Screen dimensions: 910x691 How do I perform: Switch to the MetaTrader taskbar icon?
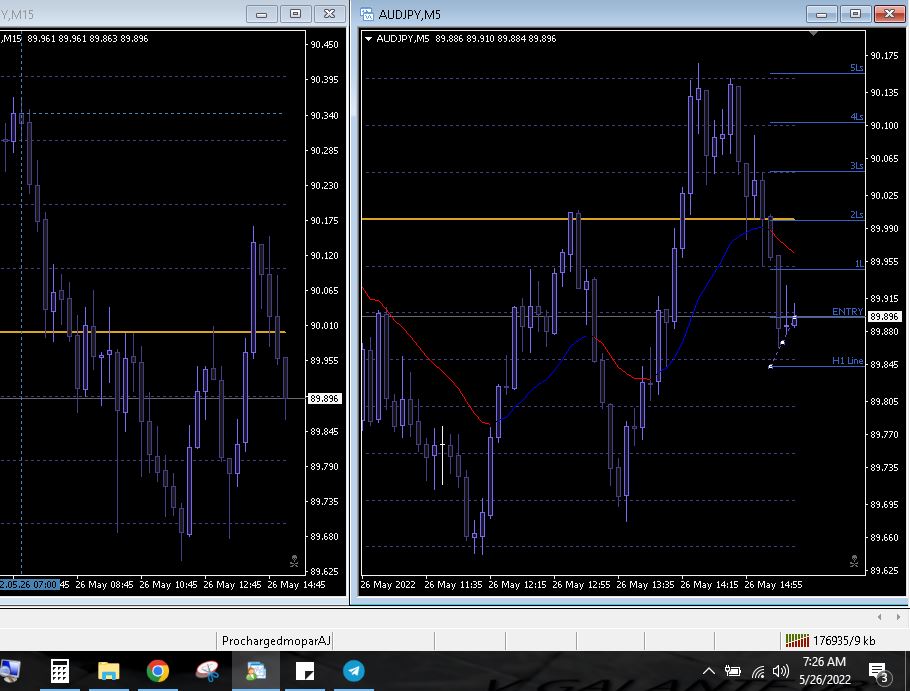point(256,671)
